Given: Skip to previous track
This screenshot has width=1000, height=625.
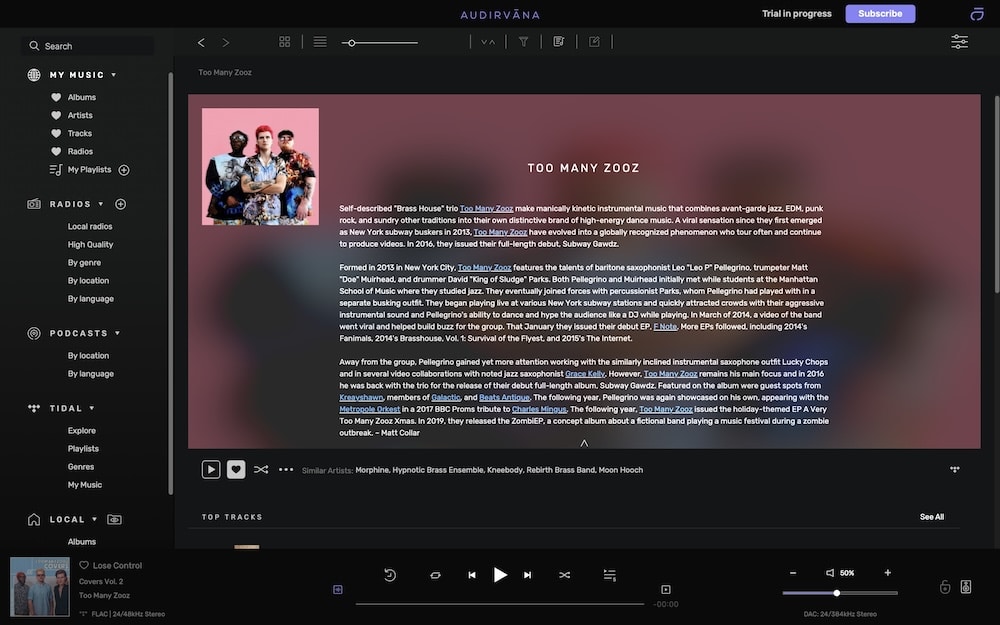Looking at the screenshot, I should pyautogui.click(x=472, y=575).
